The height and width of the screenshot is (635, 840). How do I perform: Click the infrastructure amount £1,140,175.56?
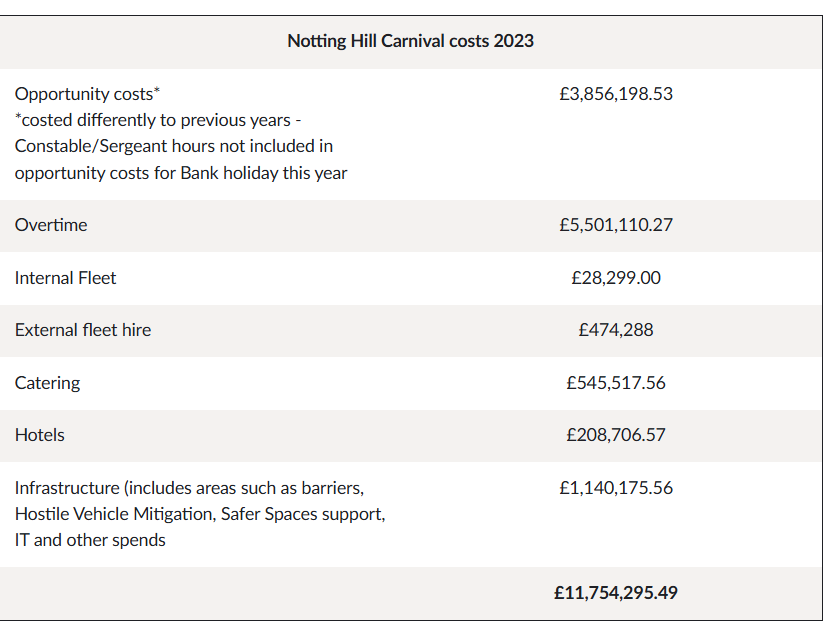pos(616,488)
